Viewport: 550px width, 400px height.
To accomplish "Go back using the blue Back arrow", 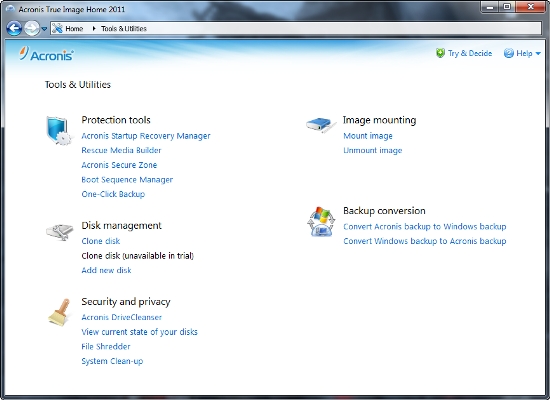I will click(x=14, y=28).
